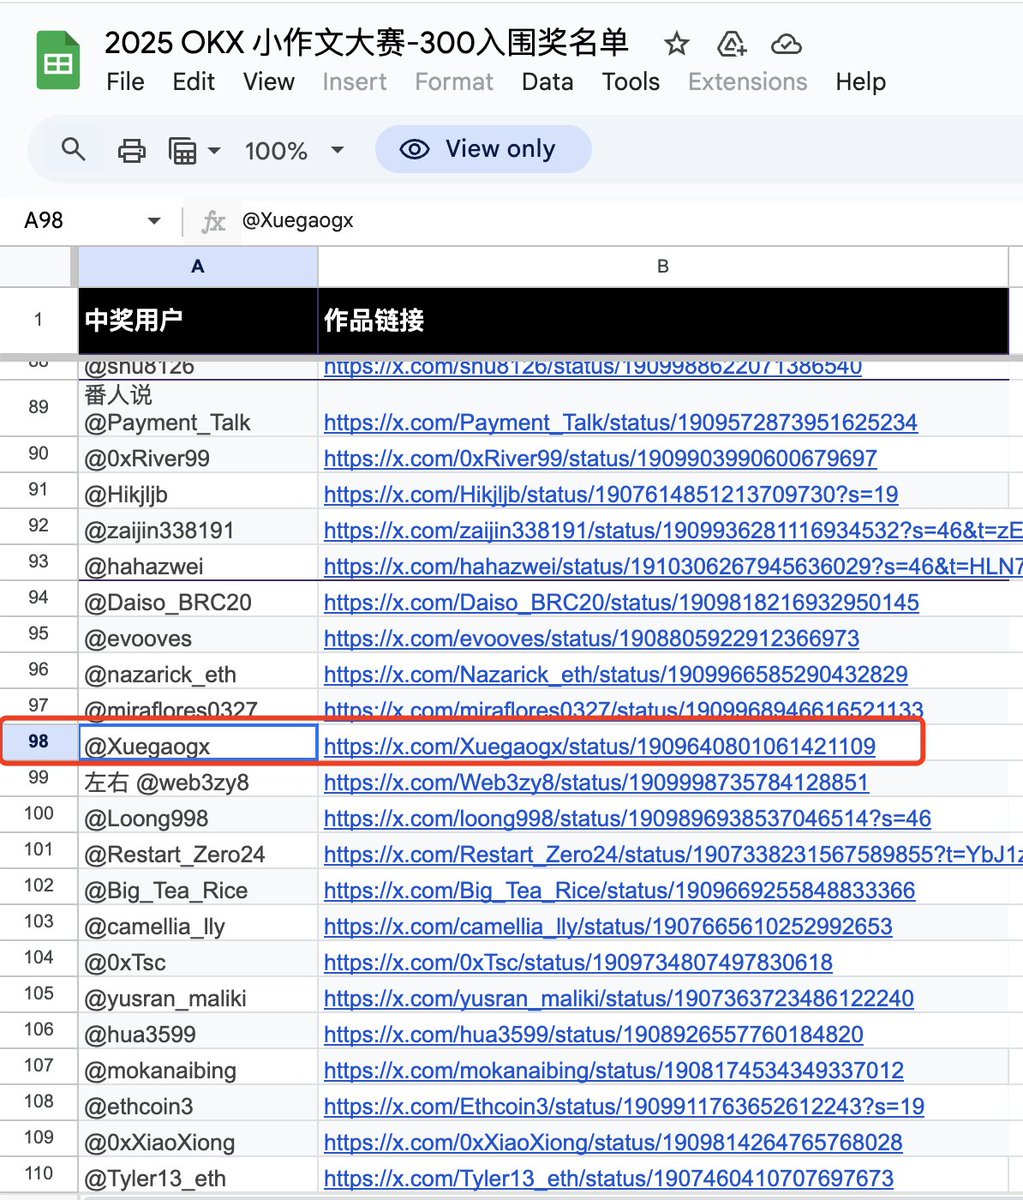This screenshot has height=1200, width=1023.
Task: Click the View only button
Action: coord(483,149)
